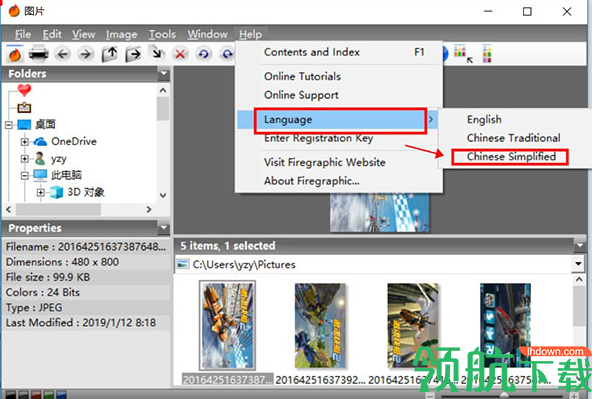Image resolution: width=592 pixels, height=399 pixels.
Task: Select the yzy user folder
Action: click(59, 159)
